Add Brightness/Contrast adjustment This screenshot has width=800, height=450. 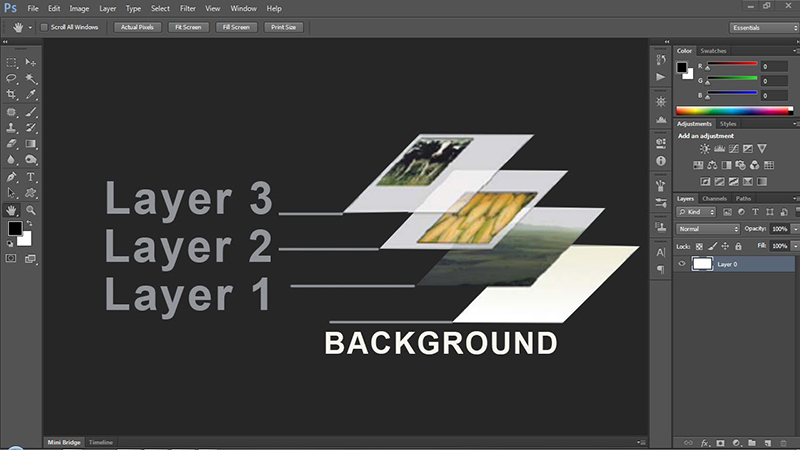click(705, 148)
